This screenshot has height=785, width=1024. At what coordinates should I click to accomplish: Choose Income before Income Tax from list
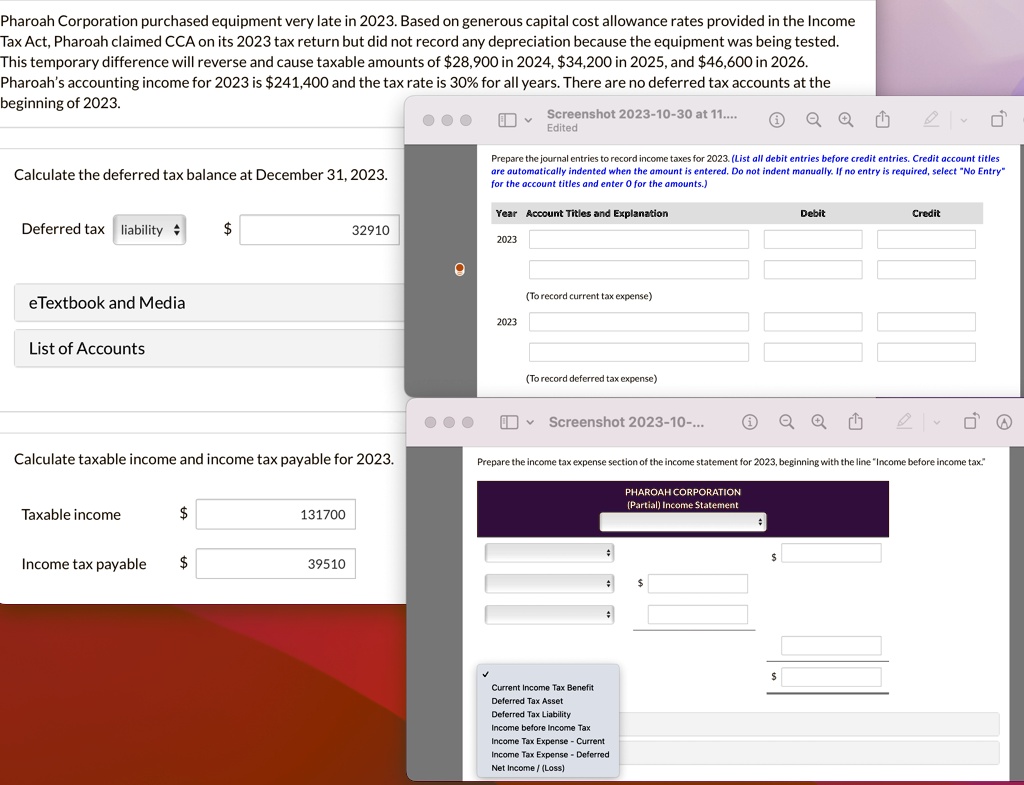[x=541, y=728]
